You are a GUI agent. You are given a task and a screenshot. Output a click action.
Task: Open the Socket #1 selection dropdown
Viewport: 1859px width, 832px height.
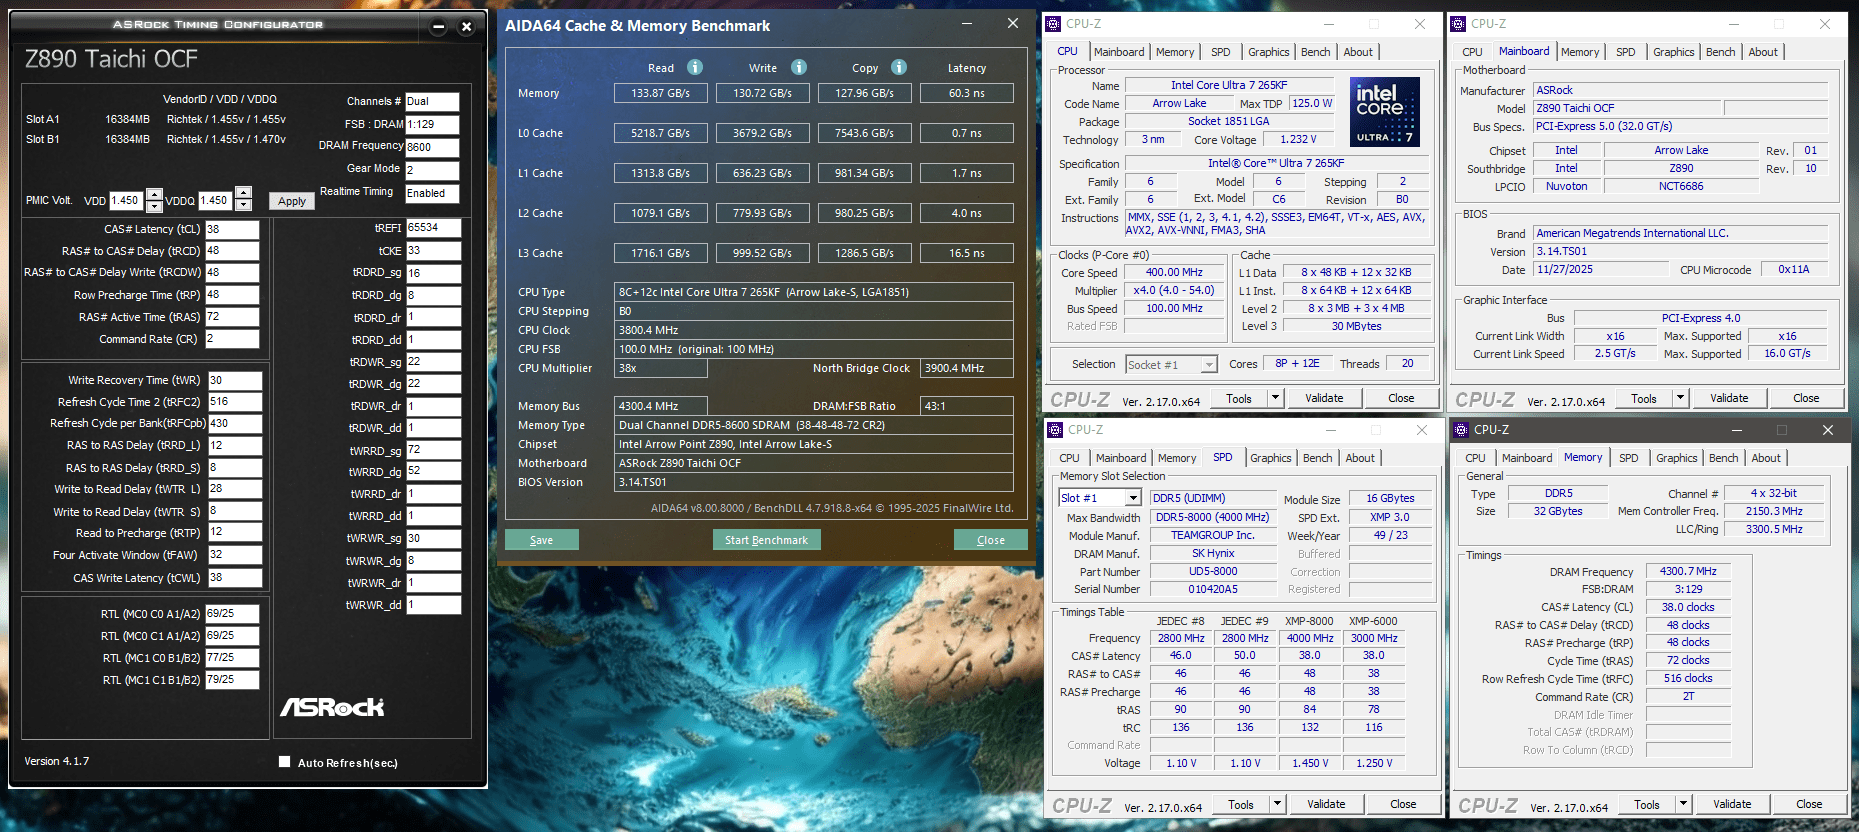pos(1209,365)
